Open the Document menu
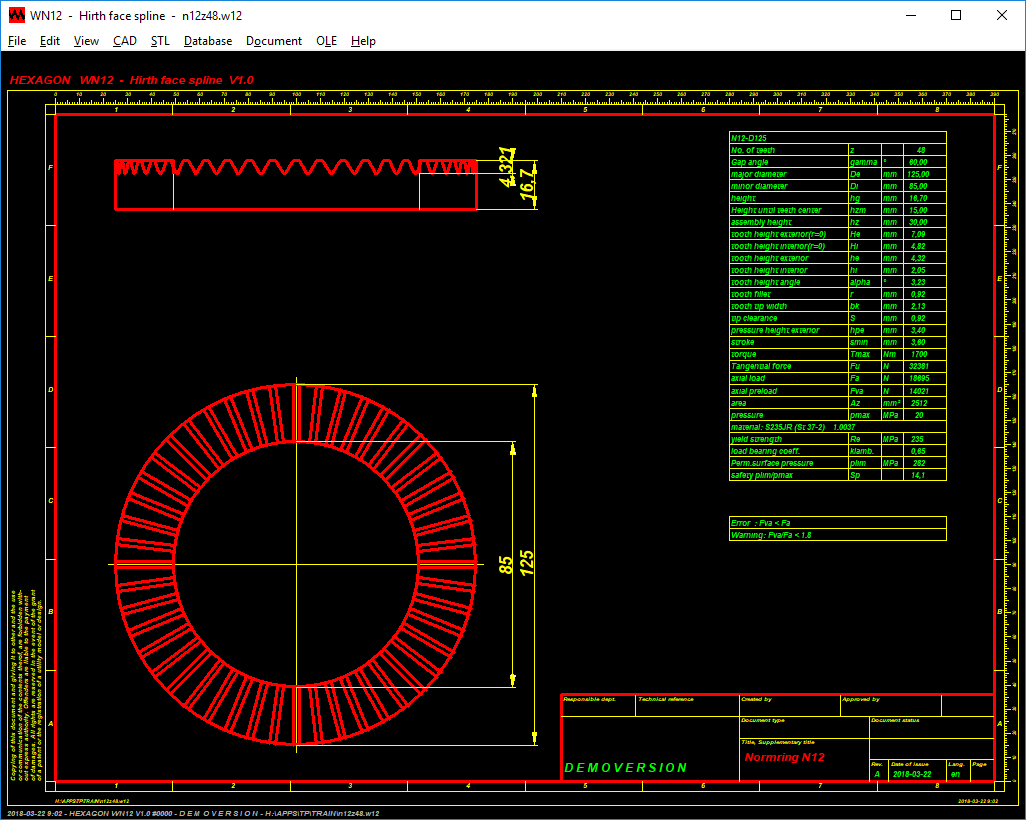This screenshot has width=1026, height=820. 274,41
